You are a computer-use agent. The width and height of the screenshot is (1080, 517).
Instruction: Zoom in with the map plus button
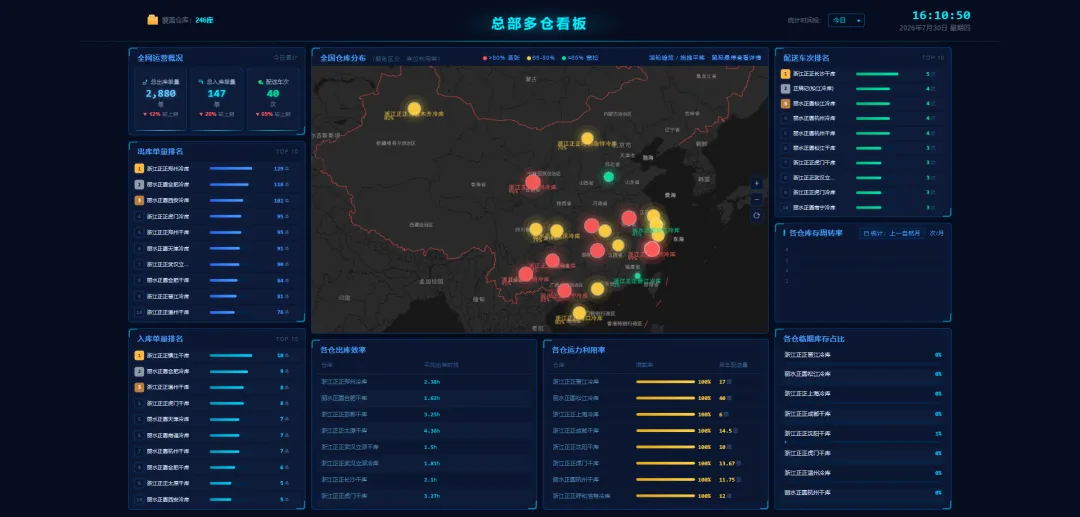coord(756,183)
